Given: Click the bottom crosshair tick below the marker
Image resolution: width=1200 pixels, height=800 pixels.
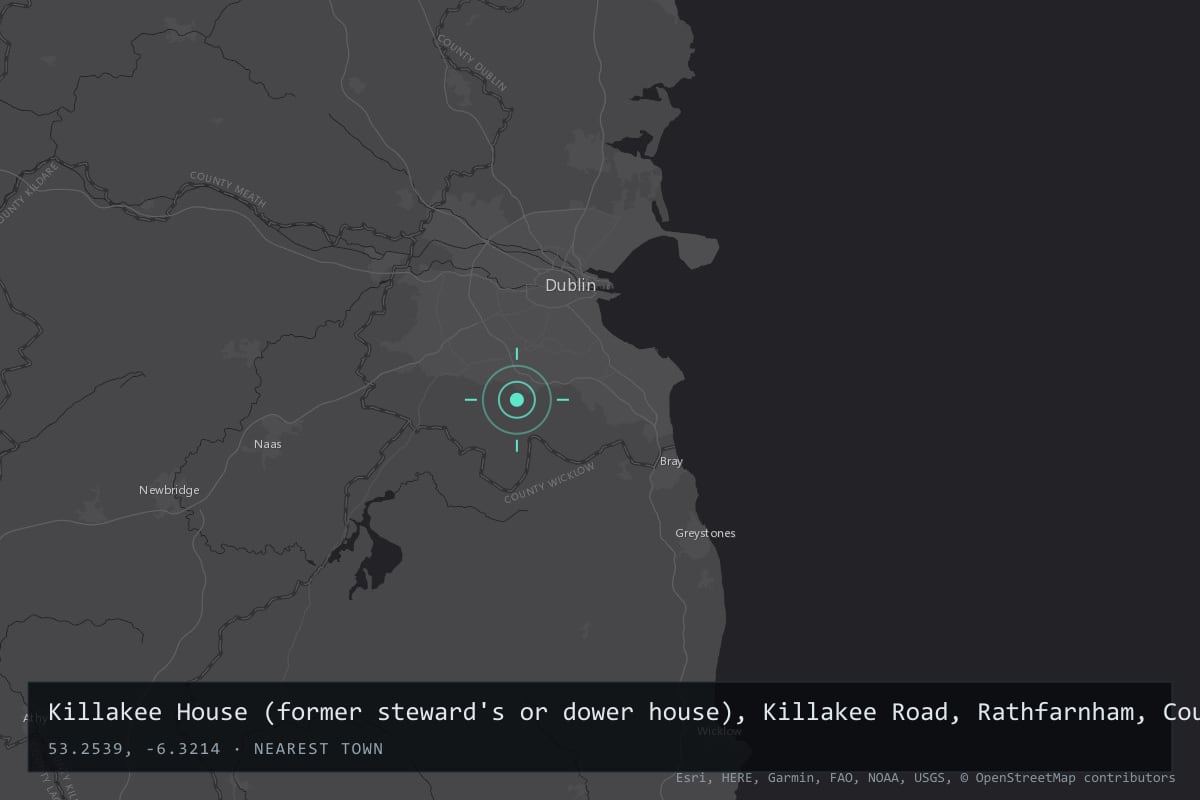Looking at the screenshot, I should (517, 446).
